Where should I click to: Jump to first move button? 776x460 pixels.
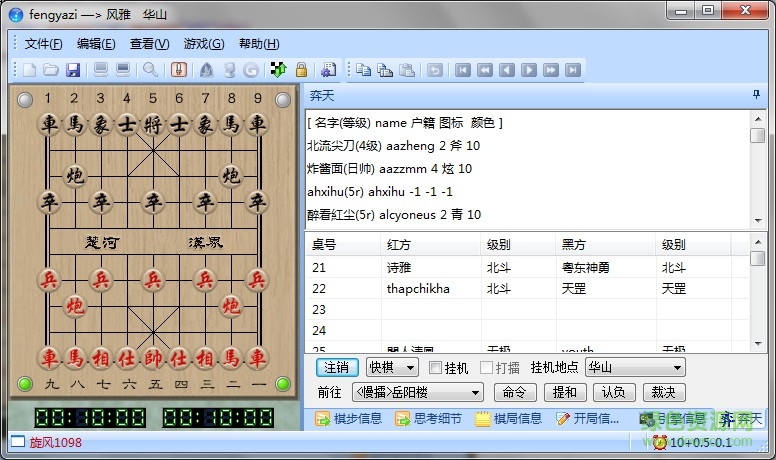463,70
